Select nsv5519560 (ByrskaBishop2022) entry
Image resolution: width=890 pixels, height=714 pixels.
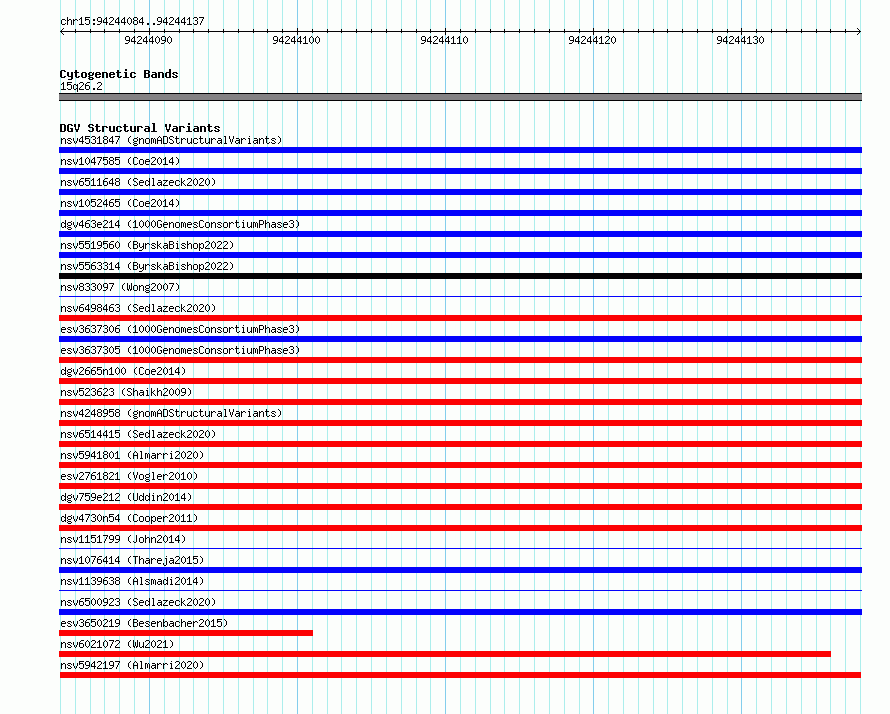tap(147, 245)
